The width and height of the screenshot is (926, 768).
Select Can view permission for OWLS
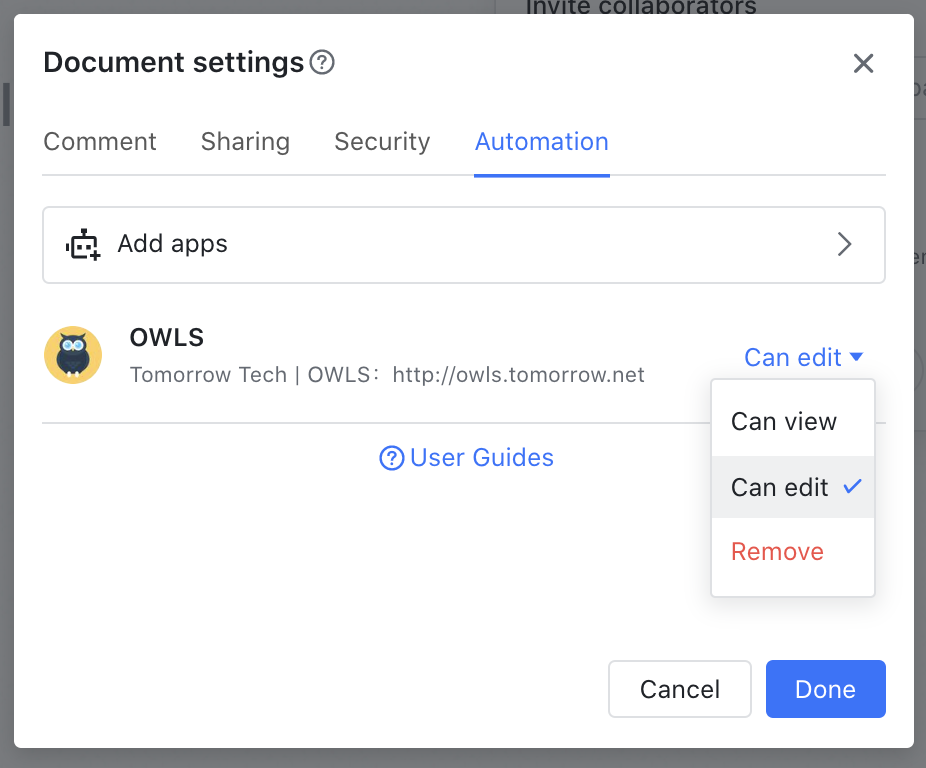(x=783, y=421)
